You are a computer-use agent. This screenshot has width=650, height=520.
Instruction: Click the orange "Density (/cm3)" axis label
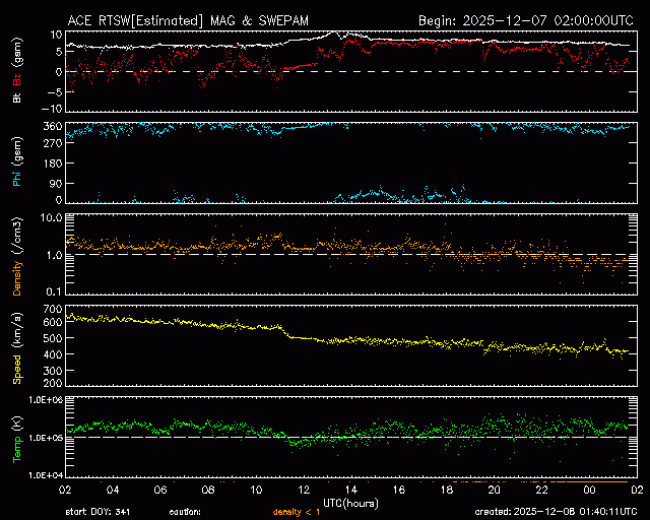[x=17, y=256]
